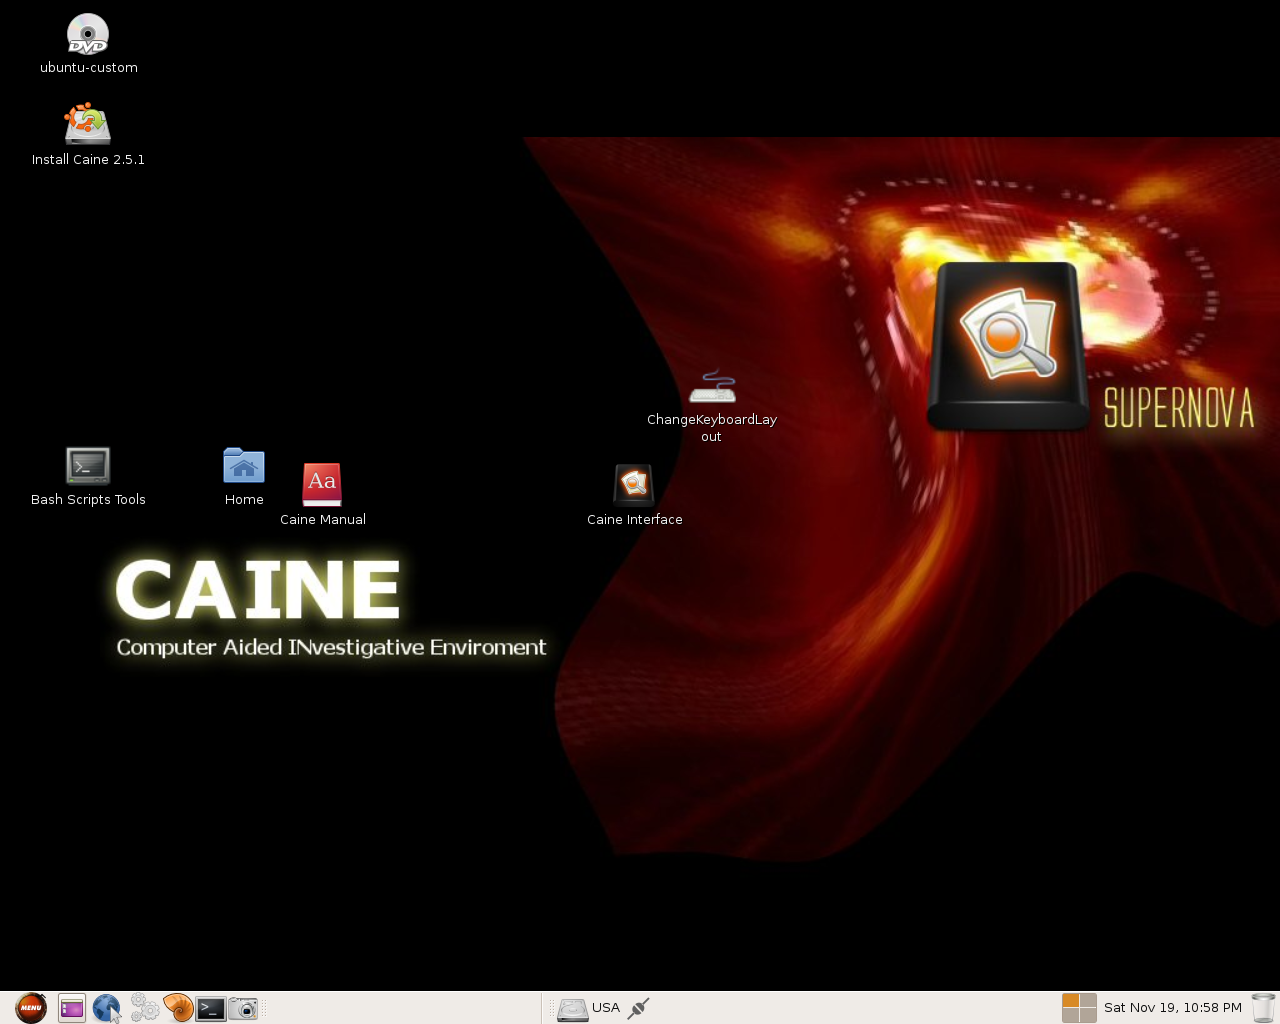Click the "ubuntu-custom" label text
This screenshot has height=1024, width=1280.
pos(89,68)
